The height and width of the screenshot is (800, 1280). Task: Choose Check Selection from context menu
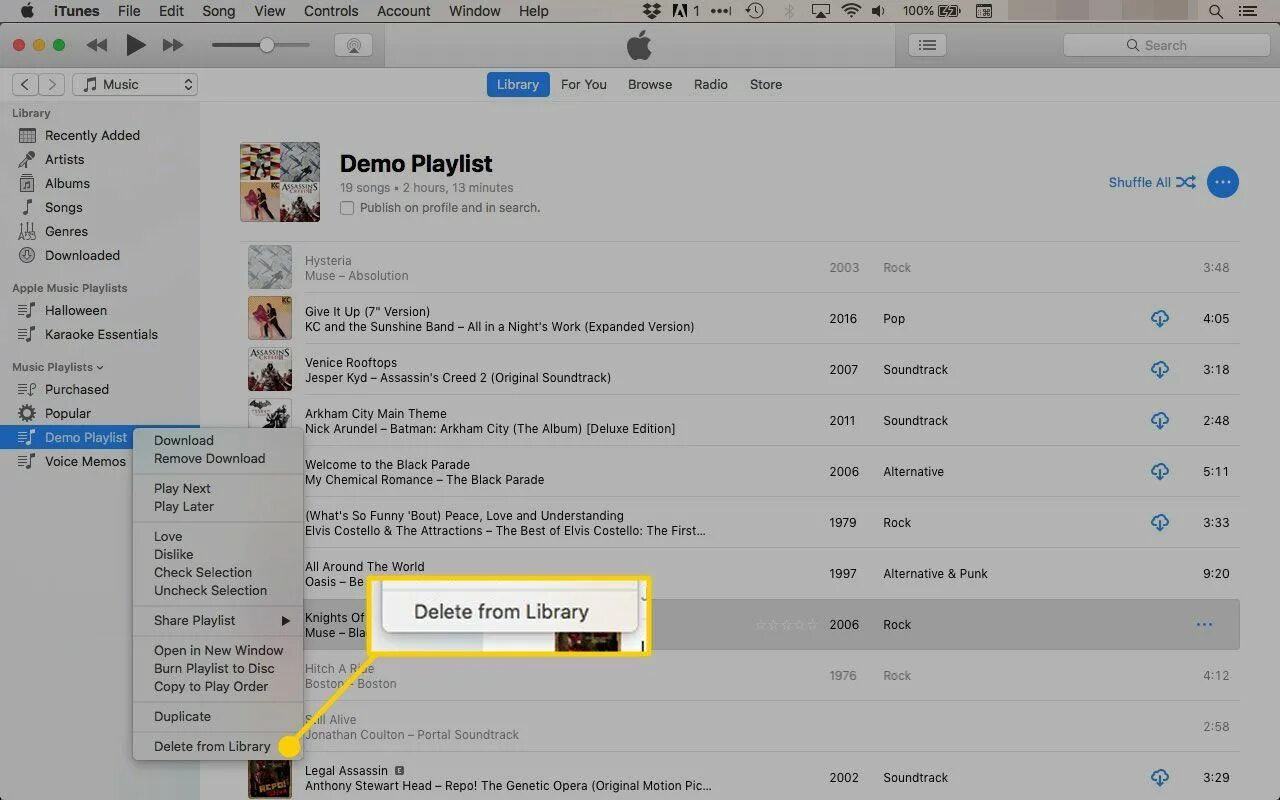point(218,573)
